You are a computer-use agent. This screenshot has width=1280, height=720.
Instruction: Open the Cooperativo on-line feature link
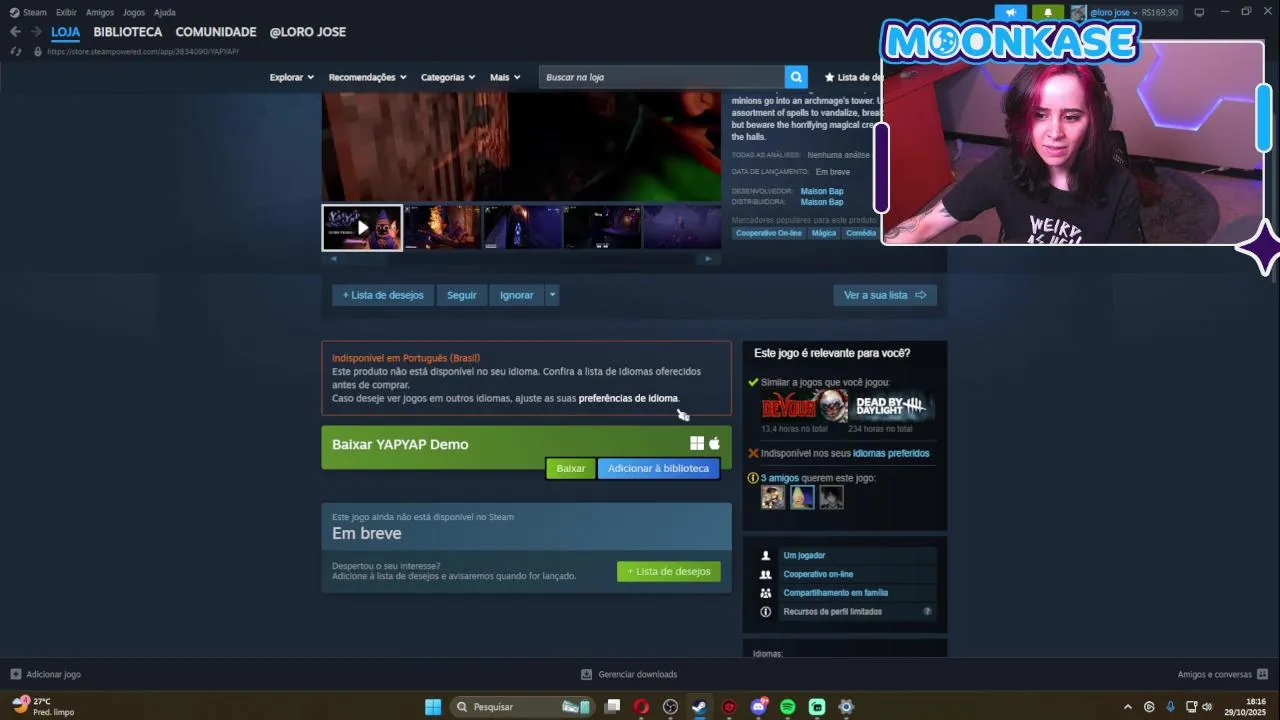pyautogui.click(x=818, y=574)
